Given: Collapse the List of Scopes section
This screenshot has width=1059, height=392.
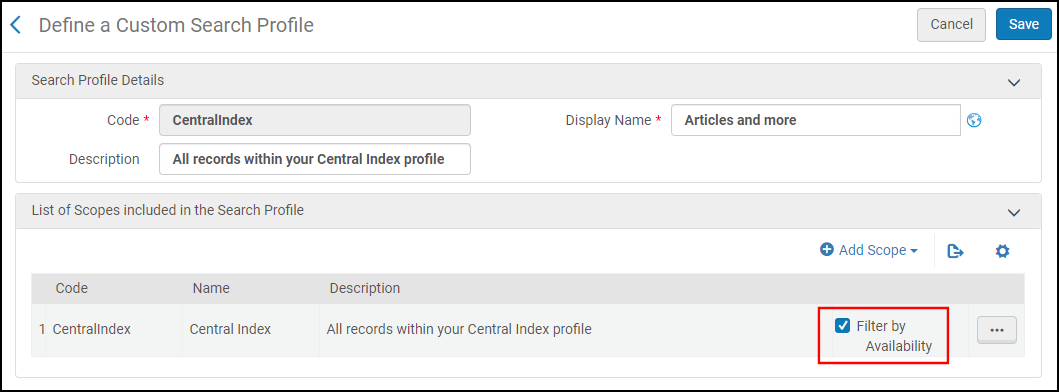Looking at the screenshot, I should [x=1013, y=212].
